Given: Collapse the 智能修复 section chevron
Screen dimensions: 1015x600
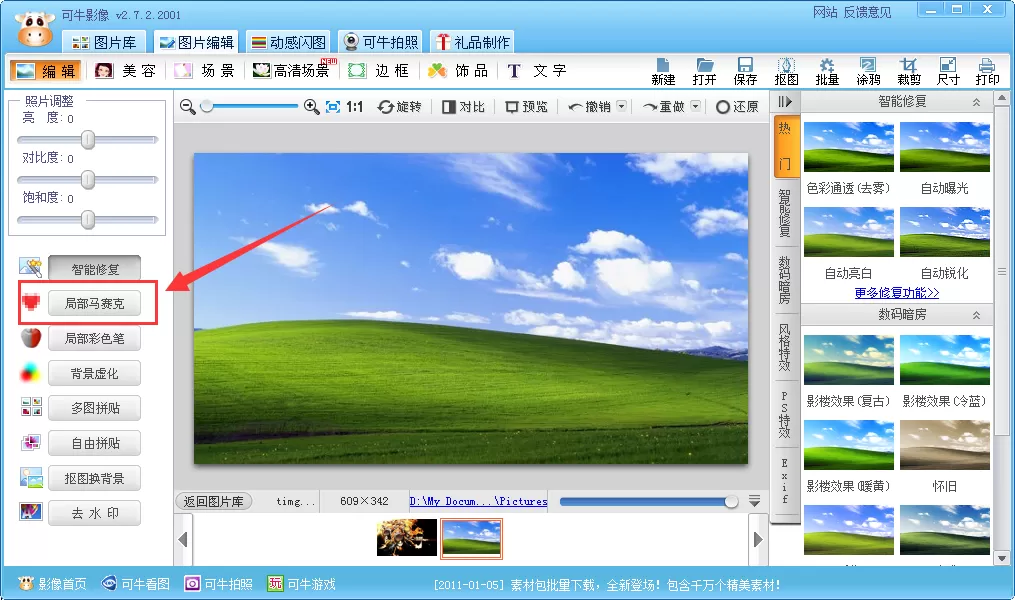Looking at the screenshot, I should point(976,102).
